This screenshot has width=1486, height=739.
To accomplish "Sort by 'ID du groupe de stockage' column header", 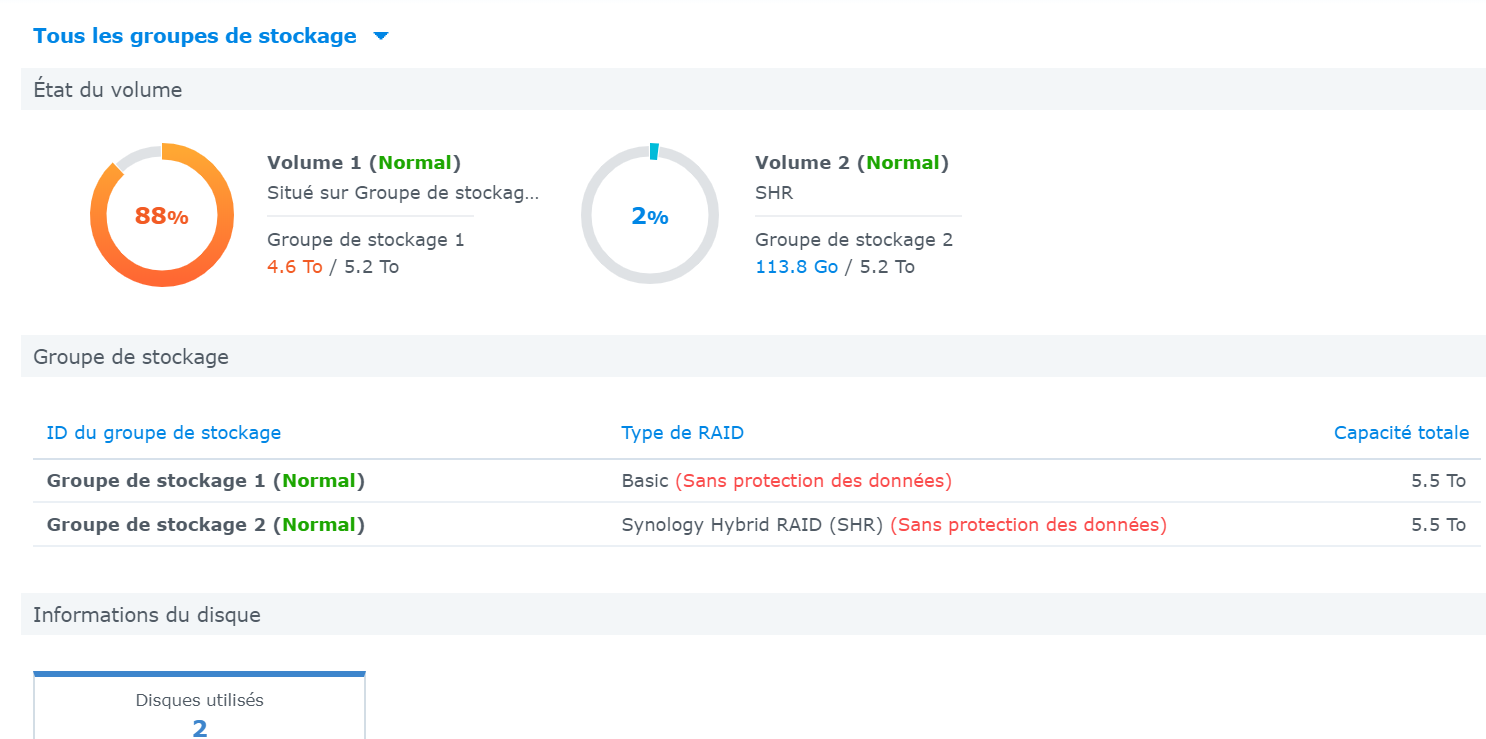I will [x=164, y=433].
